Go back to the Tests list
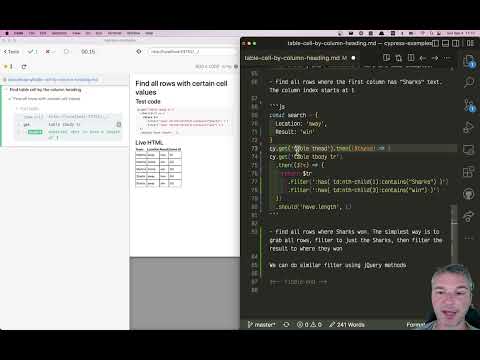Screen dimensions: 480x360 [11, 52]
